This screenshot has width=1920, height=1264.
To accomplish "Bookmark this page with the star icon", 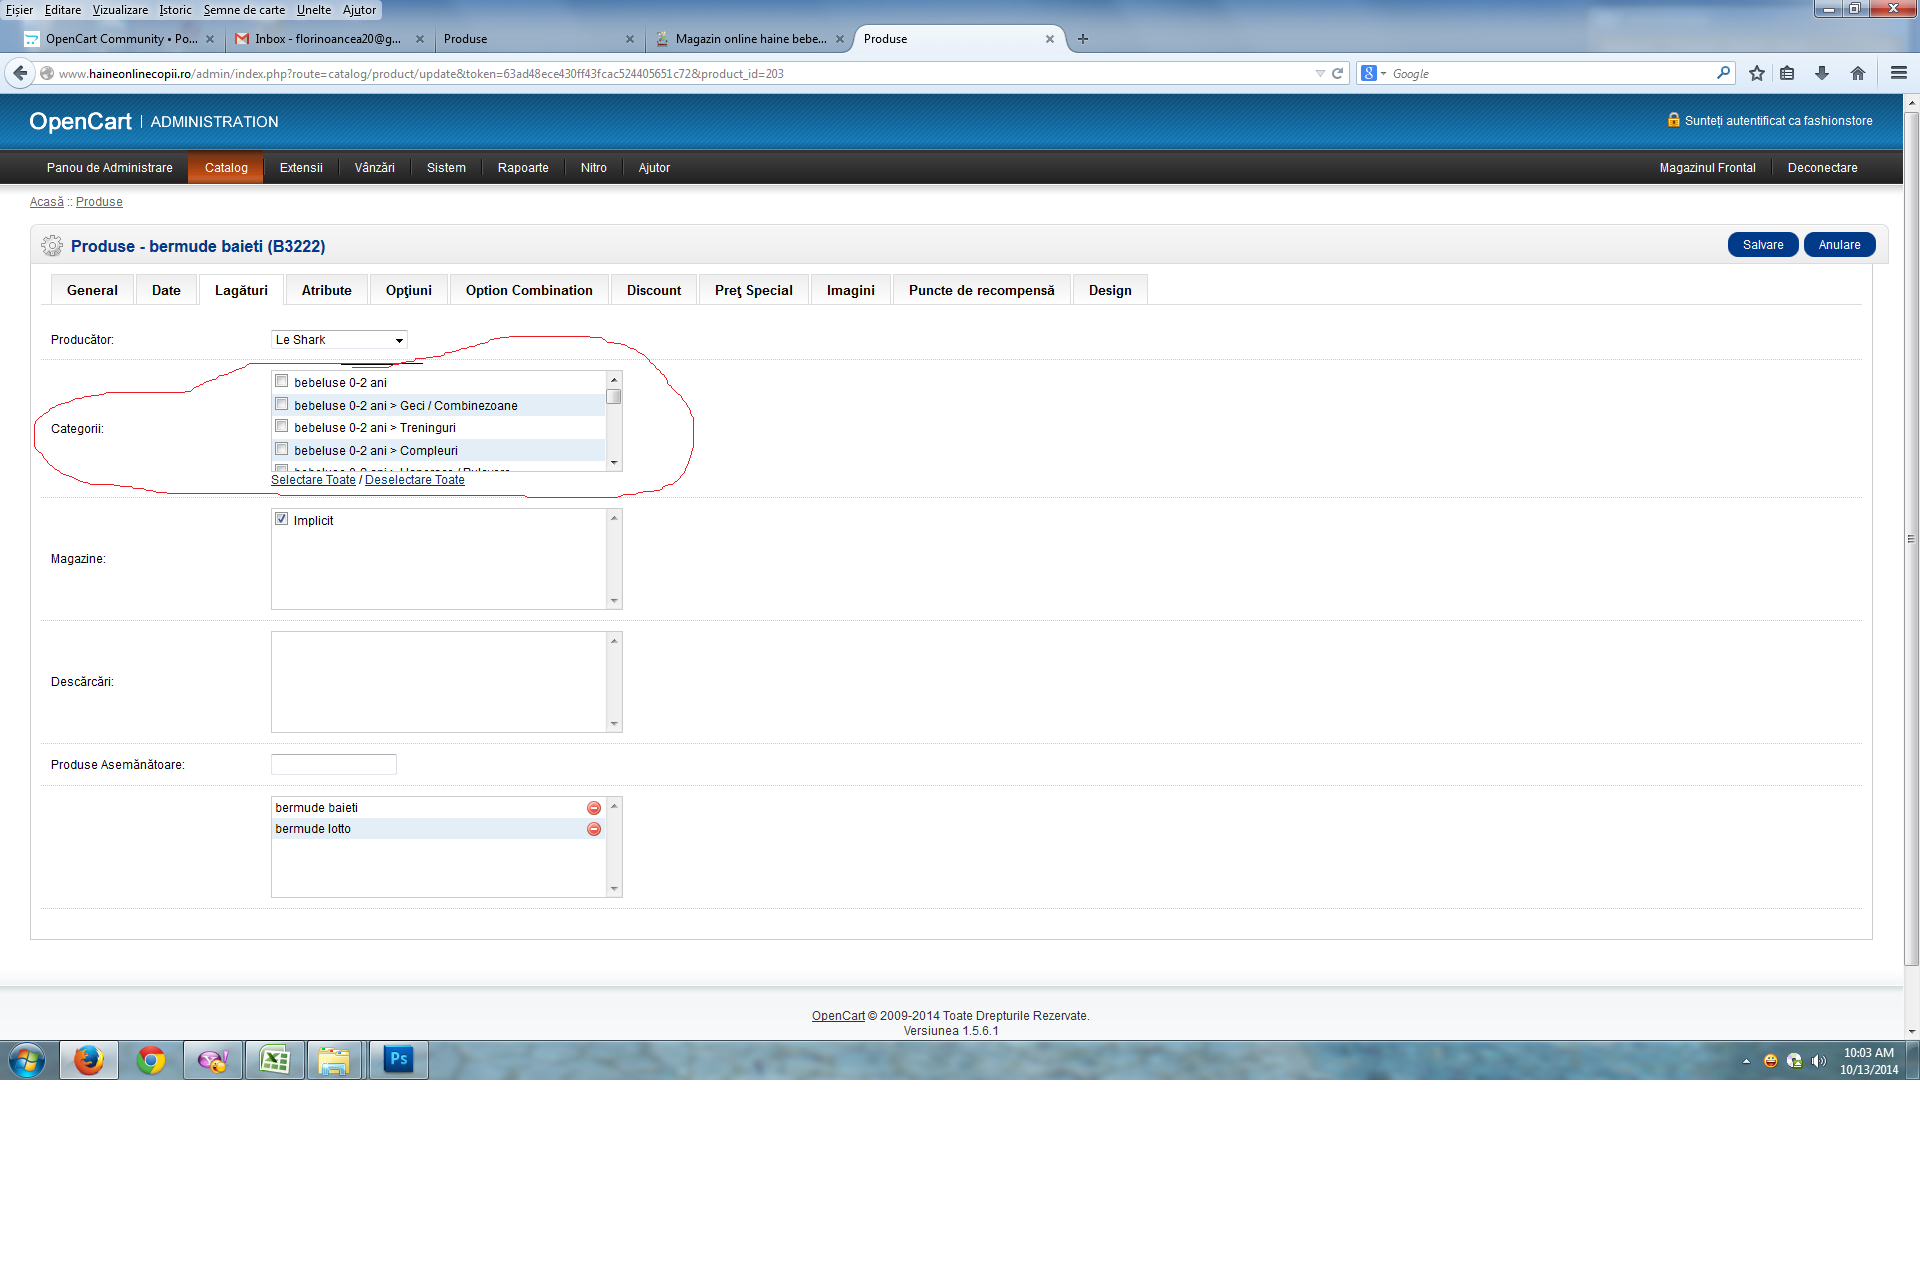I will pyautogui.click(x=1757, y=73).
